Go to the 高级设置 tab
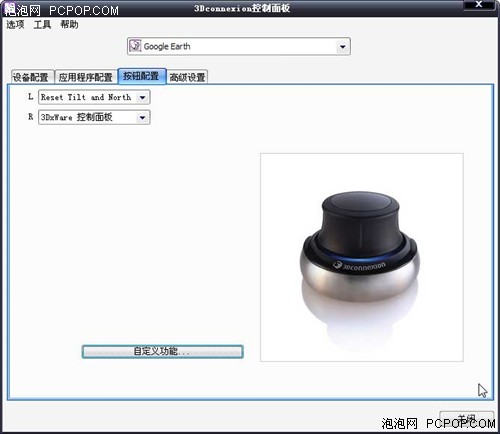This screenshot has width=500, height=434. click(187, 77)
